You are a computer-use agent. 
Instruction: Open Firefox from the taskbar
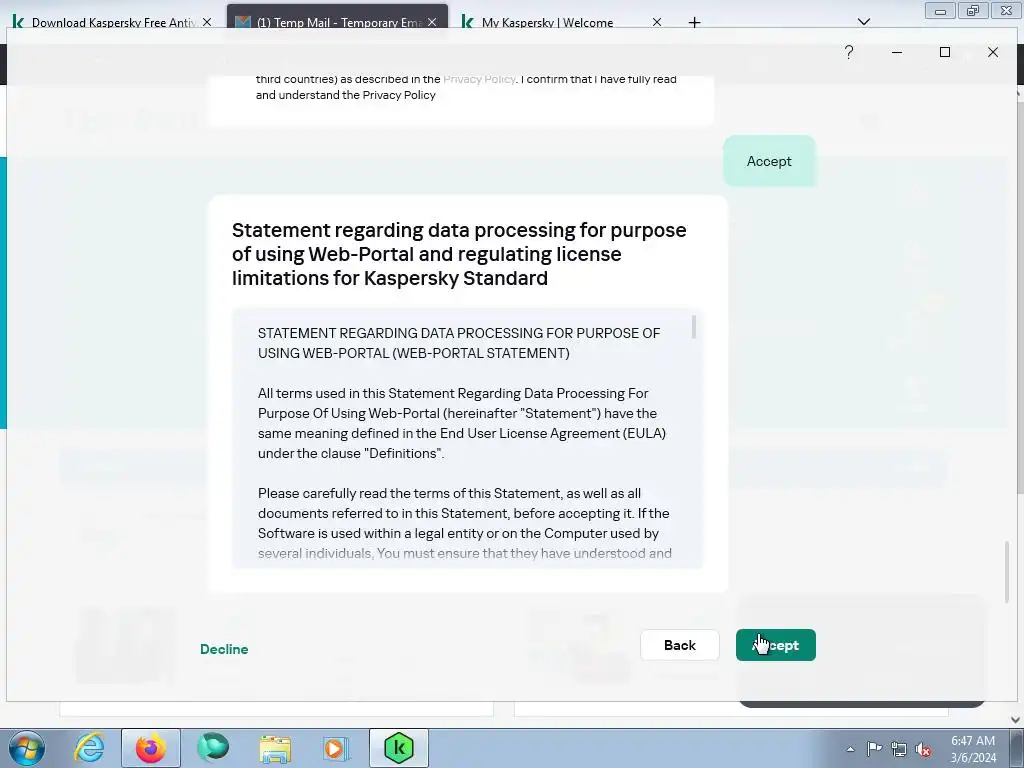coord(151,748)
